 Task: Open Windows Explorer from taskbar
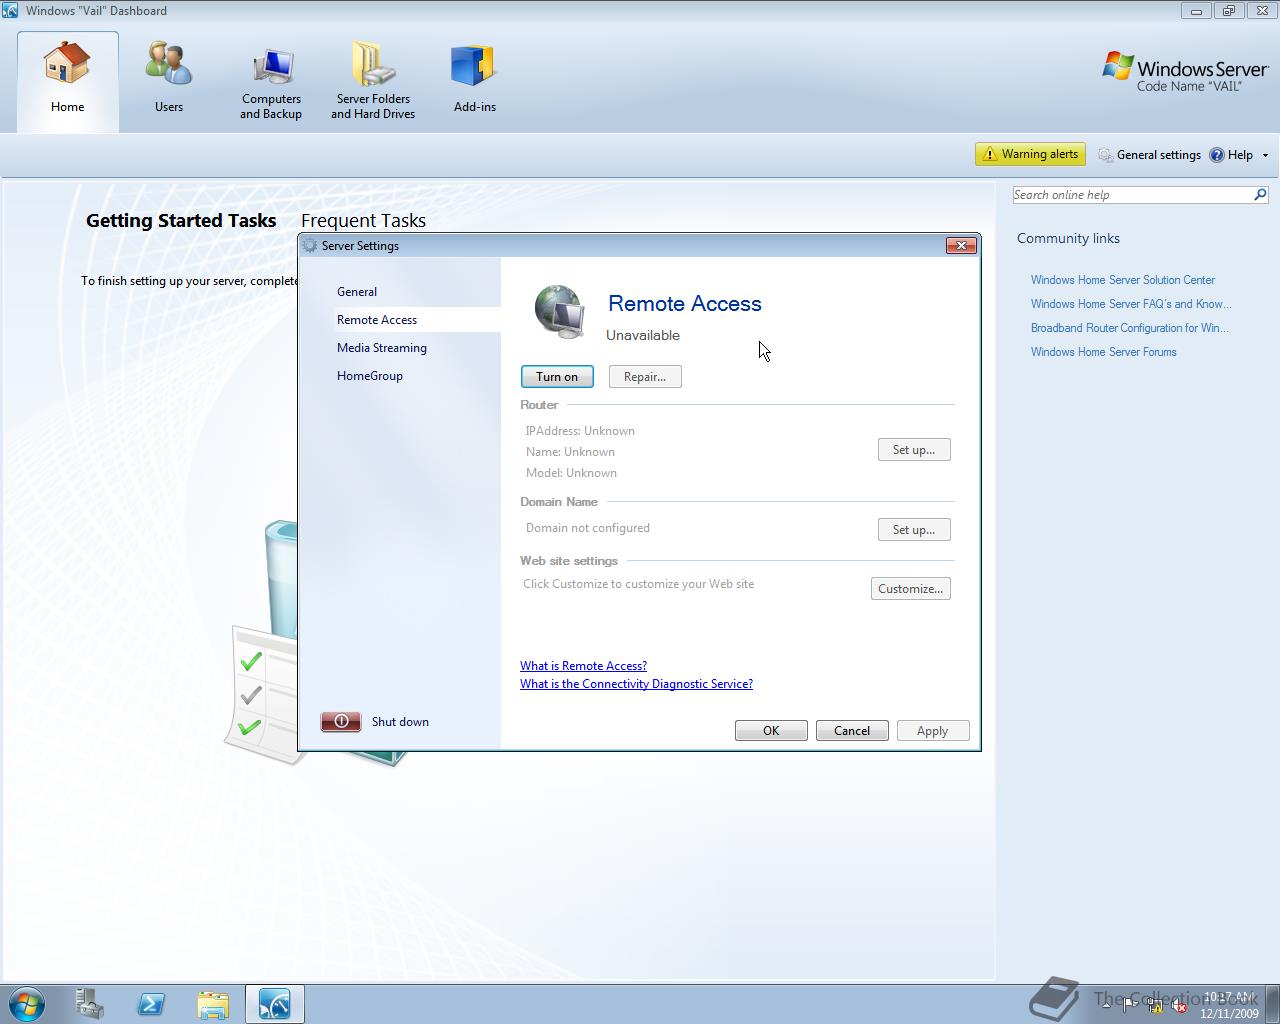pyautogui.click(x=213, y=1004)
